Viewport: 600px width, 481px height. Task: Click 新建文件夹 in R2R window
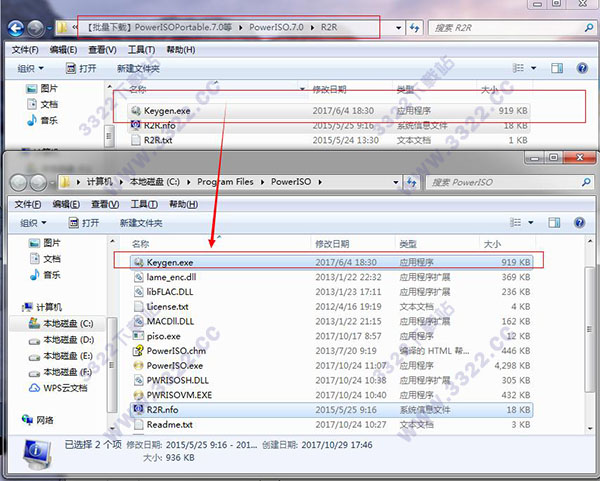[138, 68]
